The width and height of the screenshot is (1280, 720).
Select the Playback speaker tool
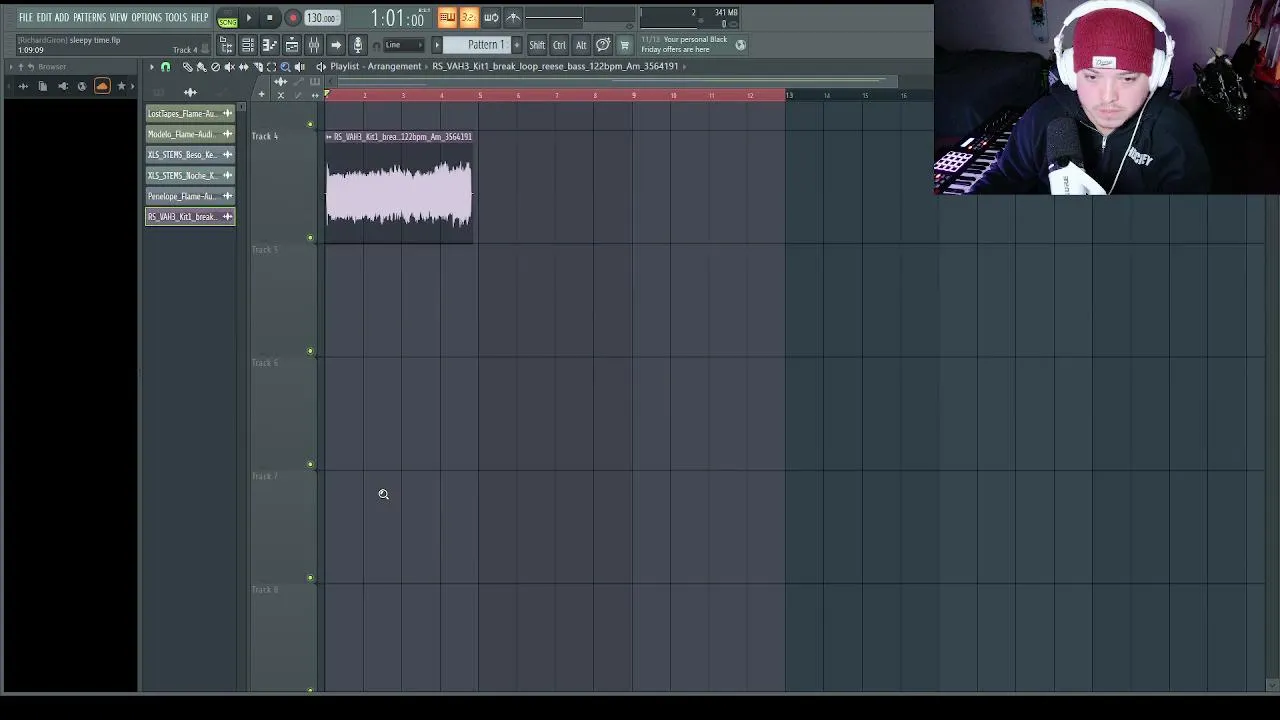click(x=299, y=66)
